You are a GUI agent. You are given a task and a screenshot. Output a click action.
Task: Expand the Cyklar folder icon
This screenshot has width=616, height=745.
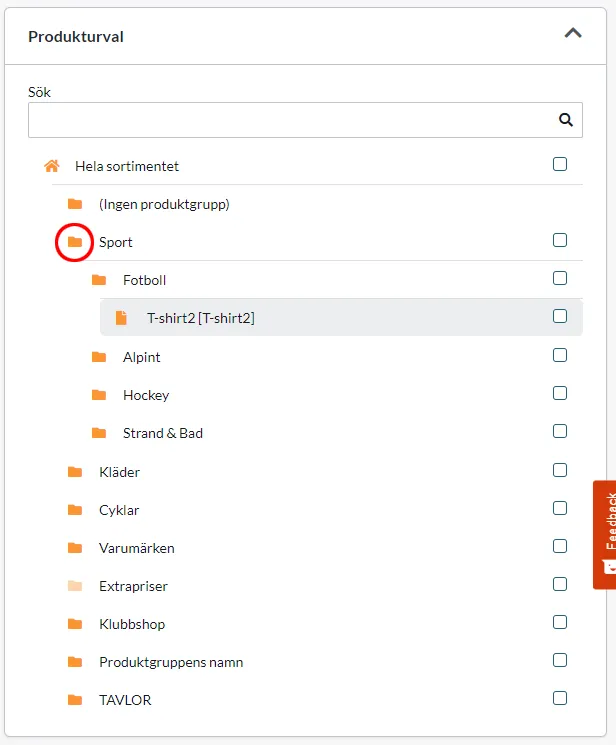point(75,510)
